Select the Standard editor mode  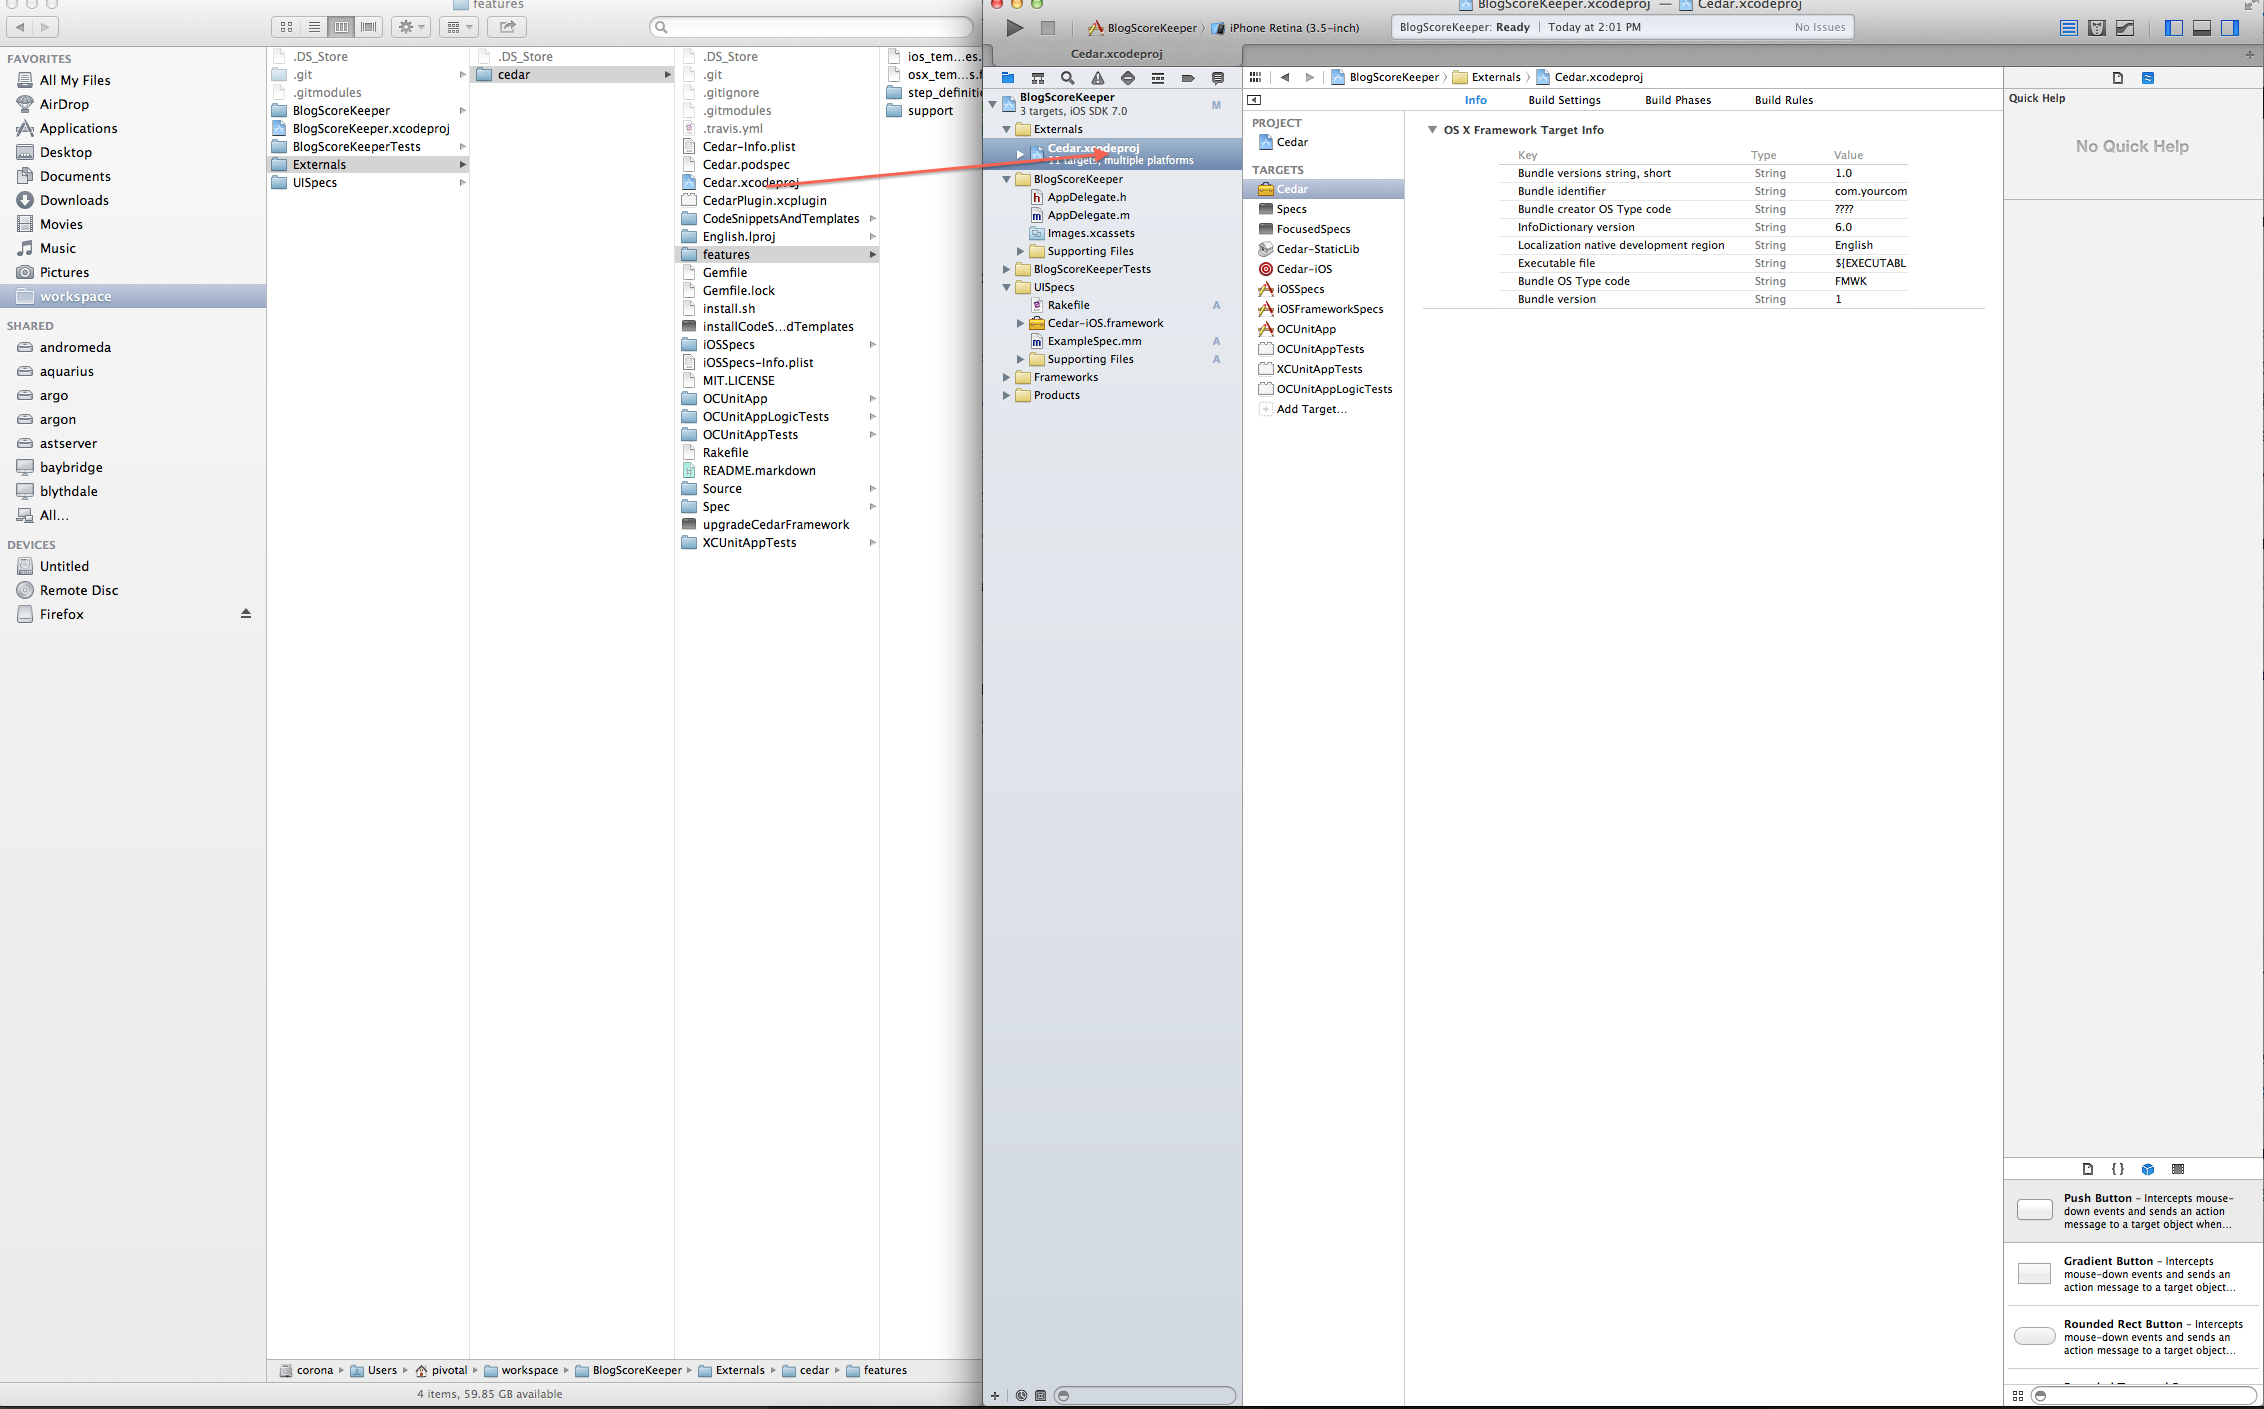pos(2069,28)
